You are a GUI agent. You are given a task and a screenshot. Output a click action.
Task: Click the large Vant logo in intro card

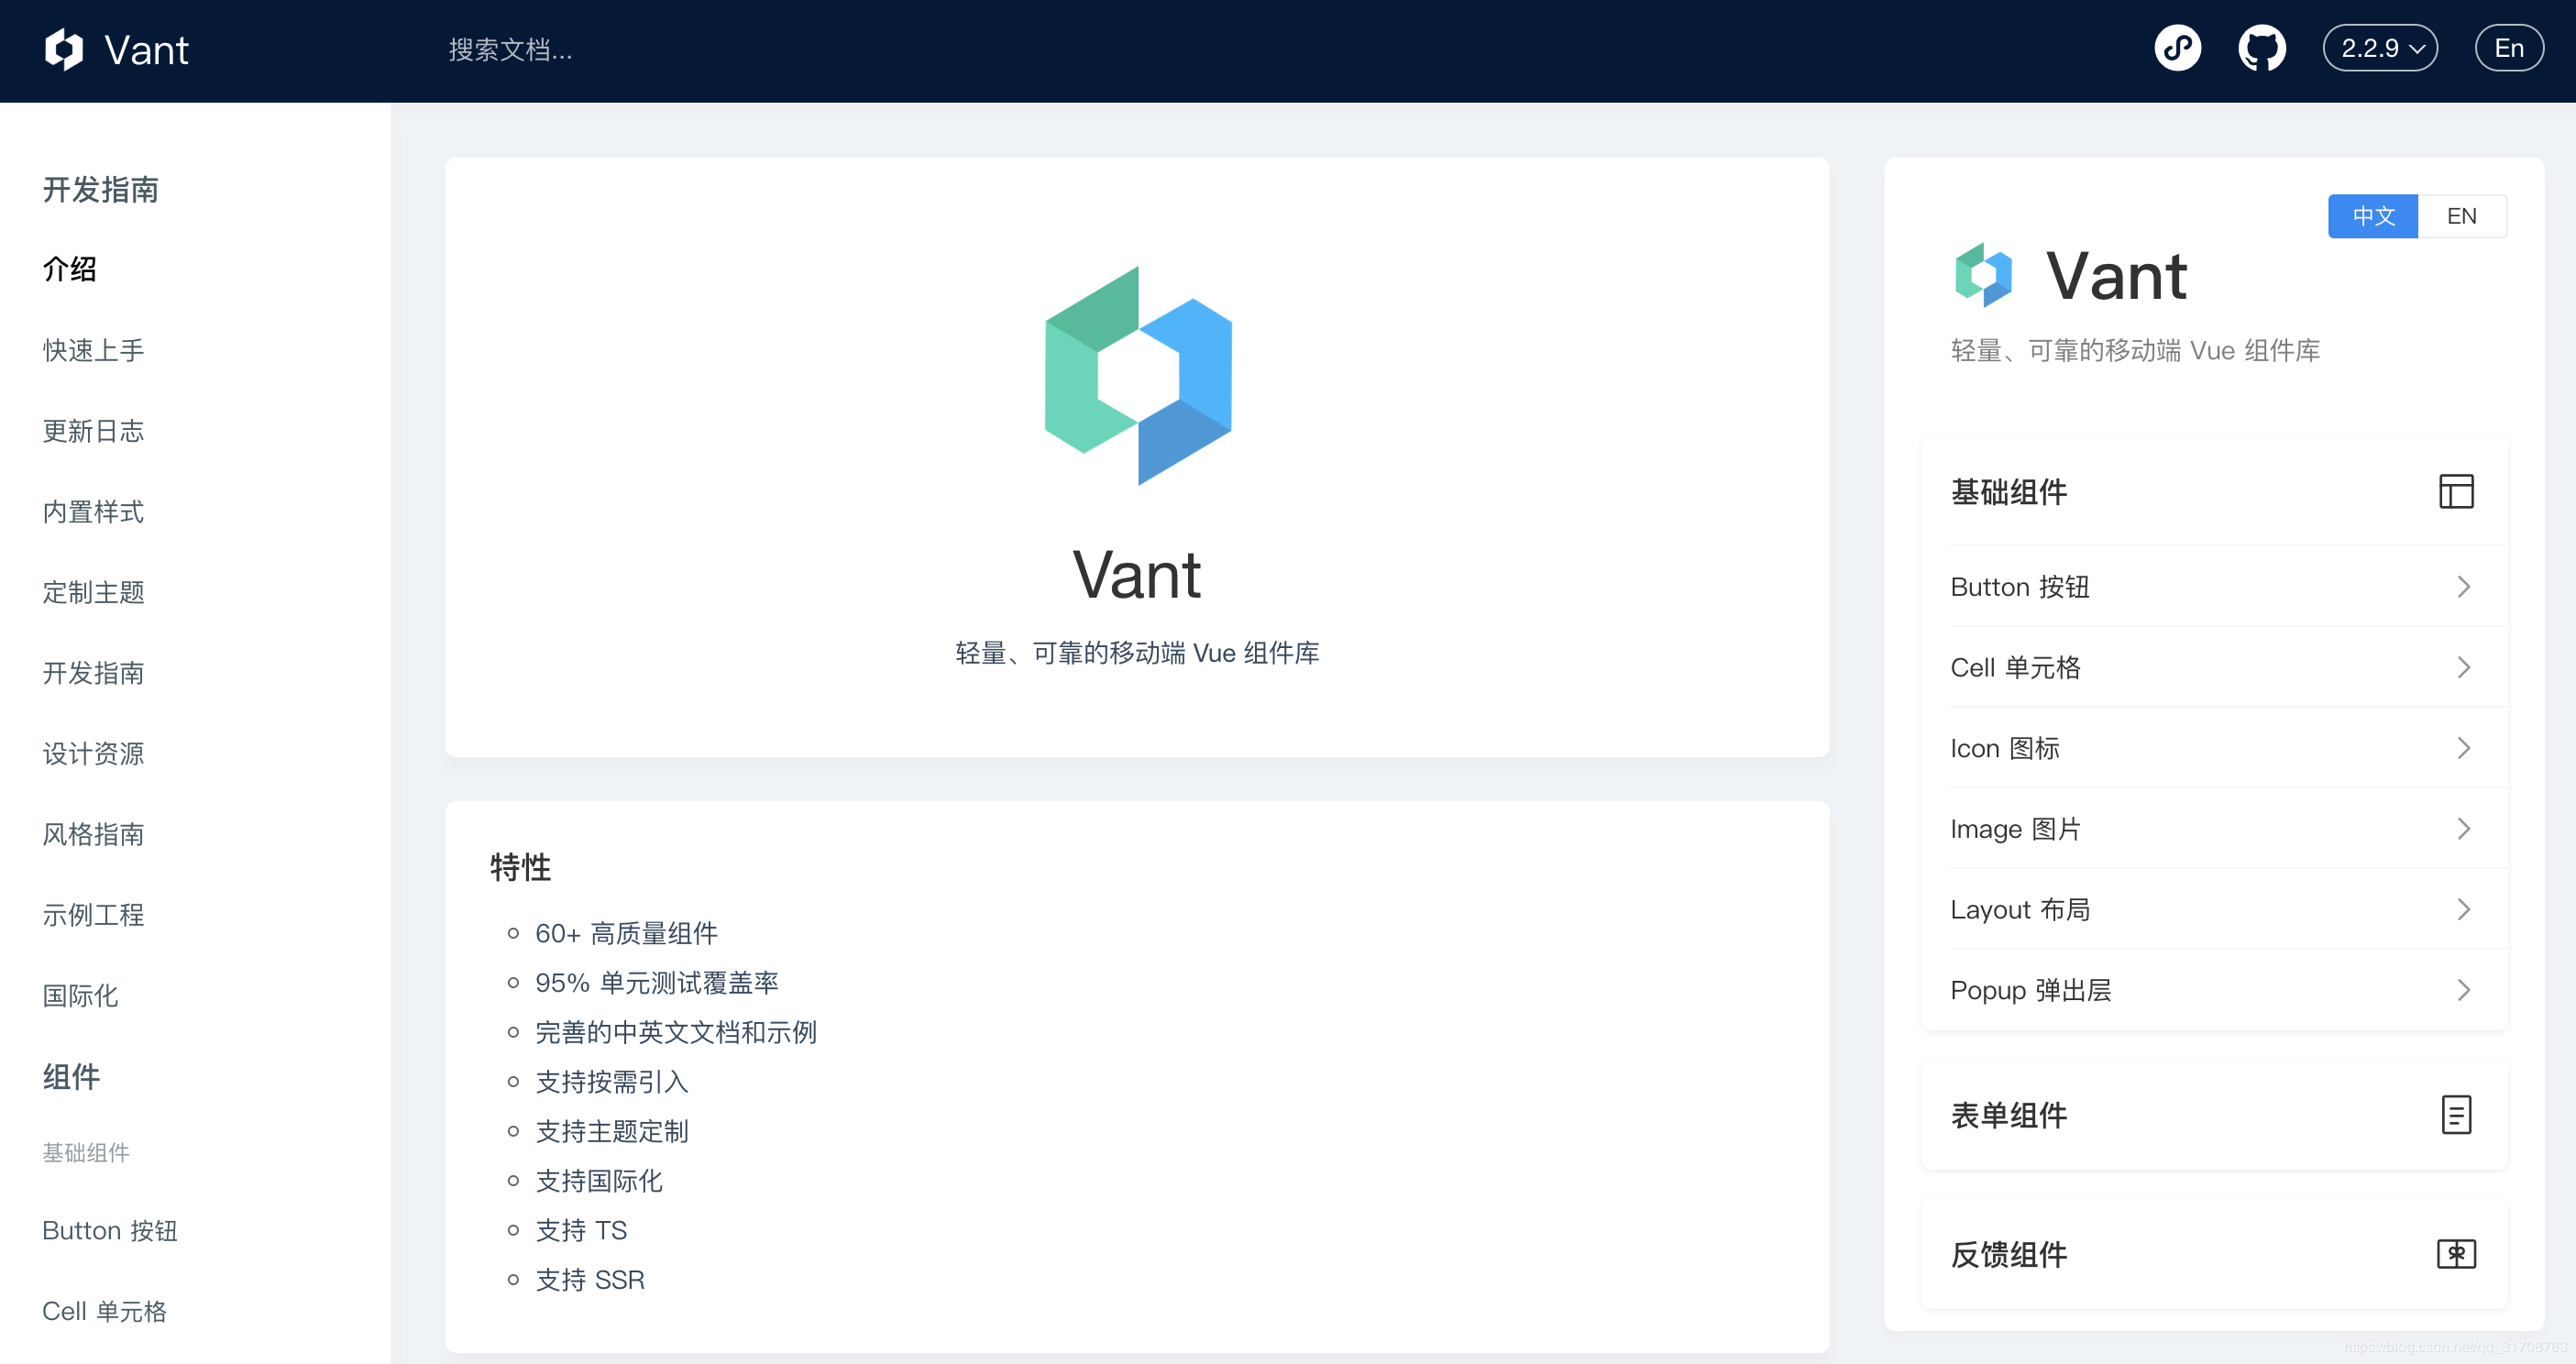click(1138, 376)
